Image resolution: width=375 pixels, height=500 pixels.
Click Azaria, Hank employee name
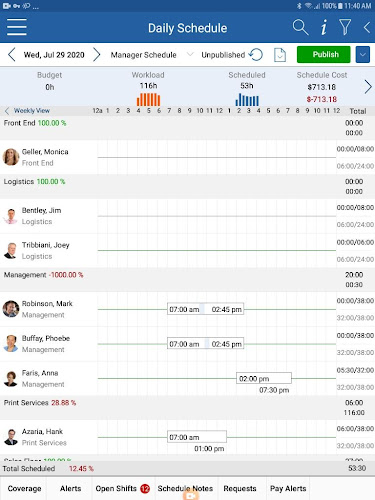coord(42,431)
